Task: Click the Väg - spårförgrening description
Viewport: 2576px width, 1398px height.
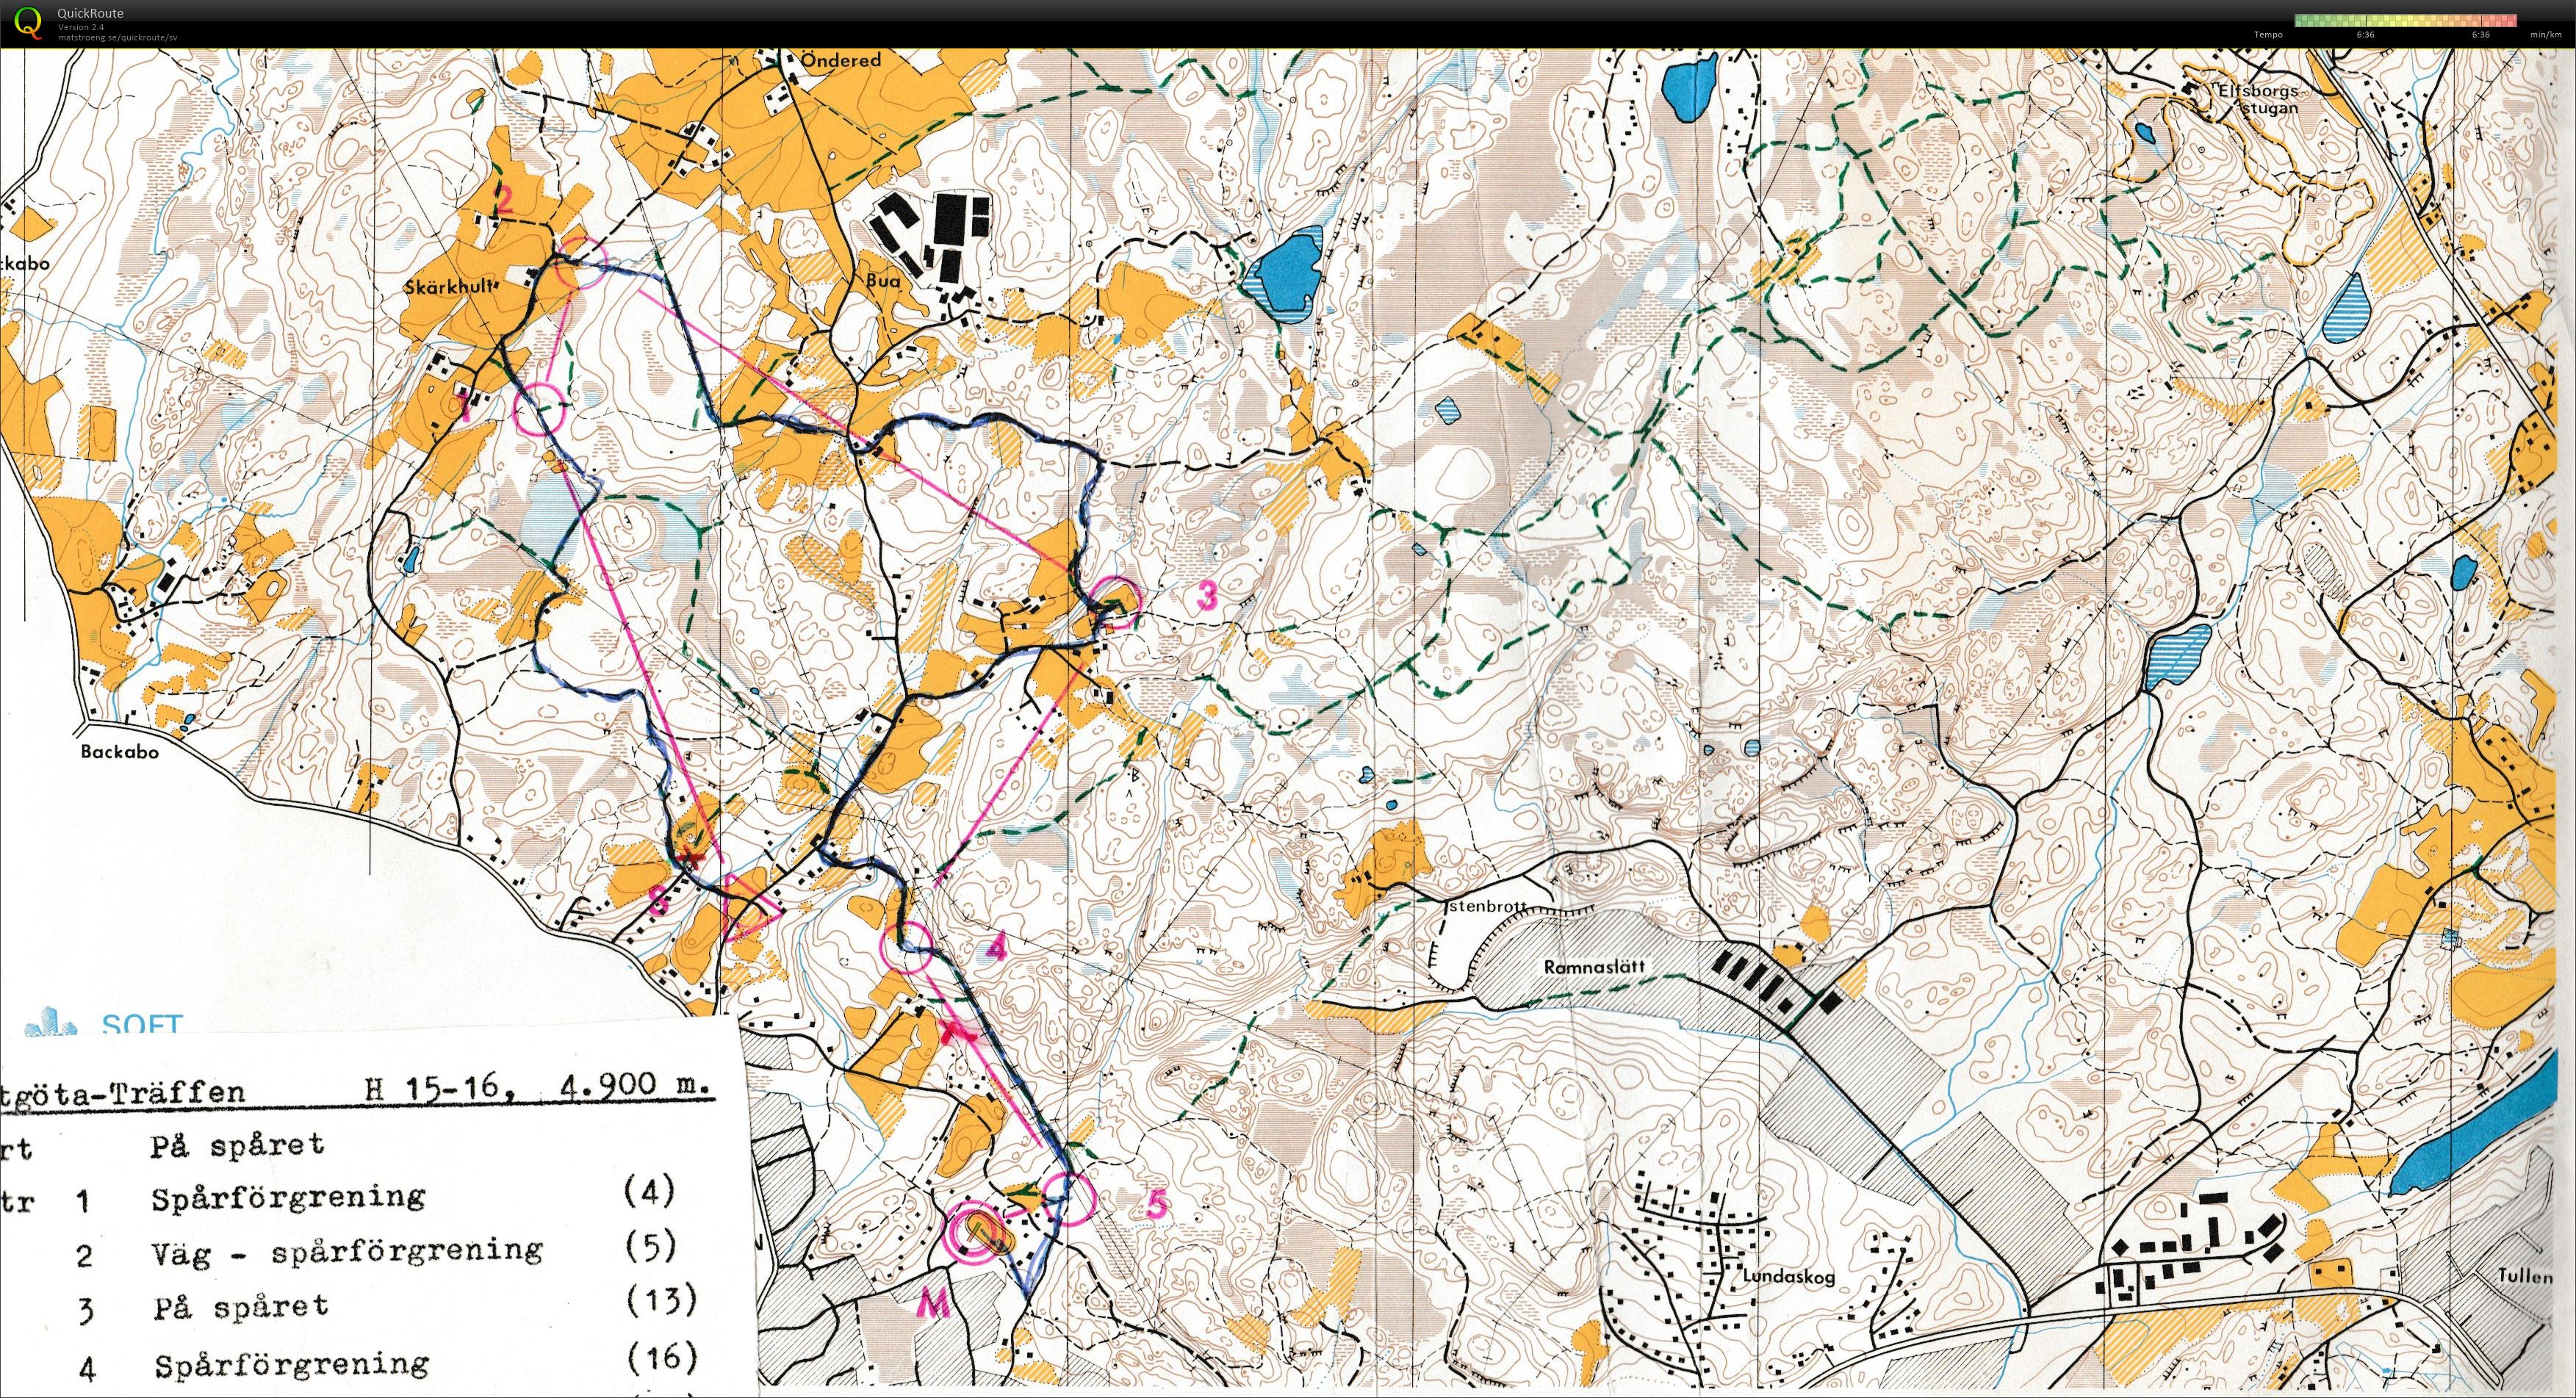Action: pyautogui.click(x=347, y=1250)
